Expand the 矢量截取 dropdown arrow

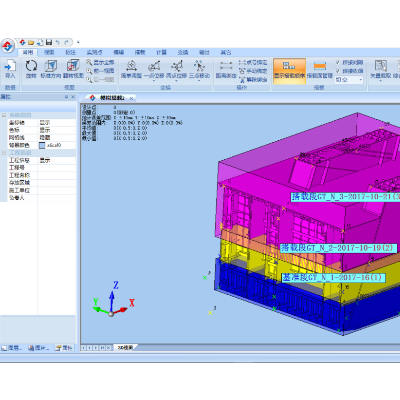click(380, 81)
